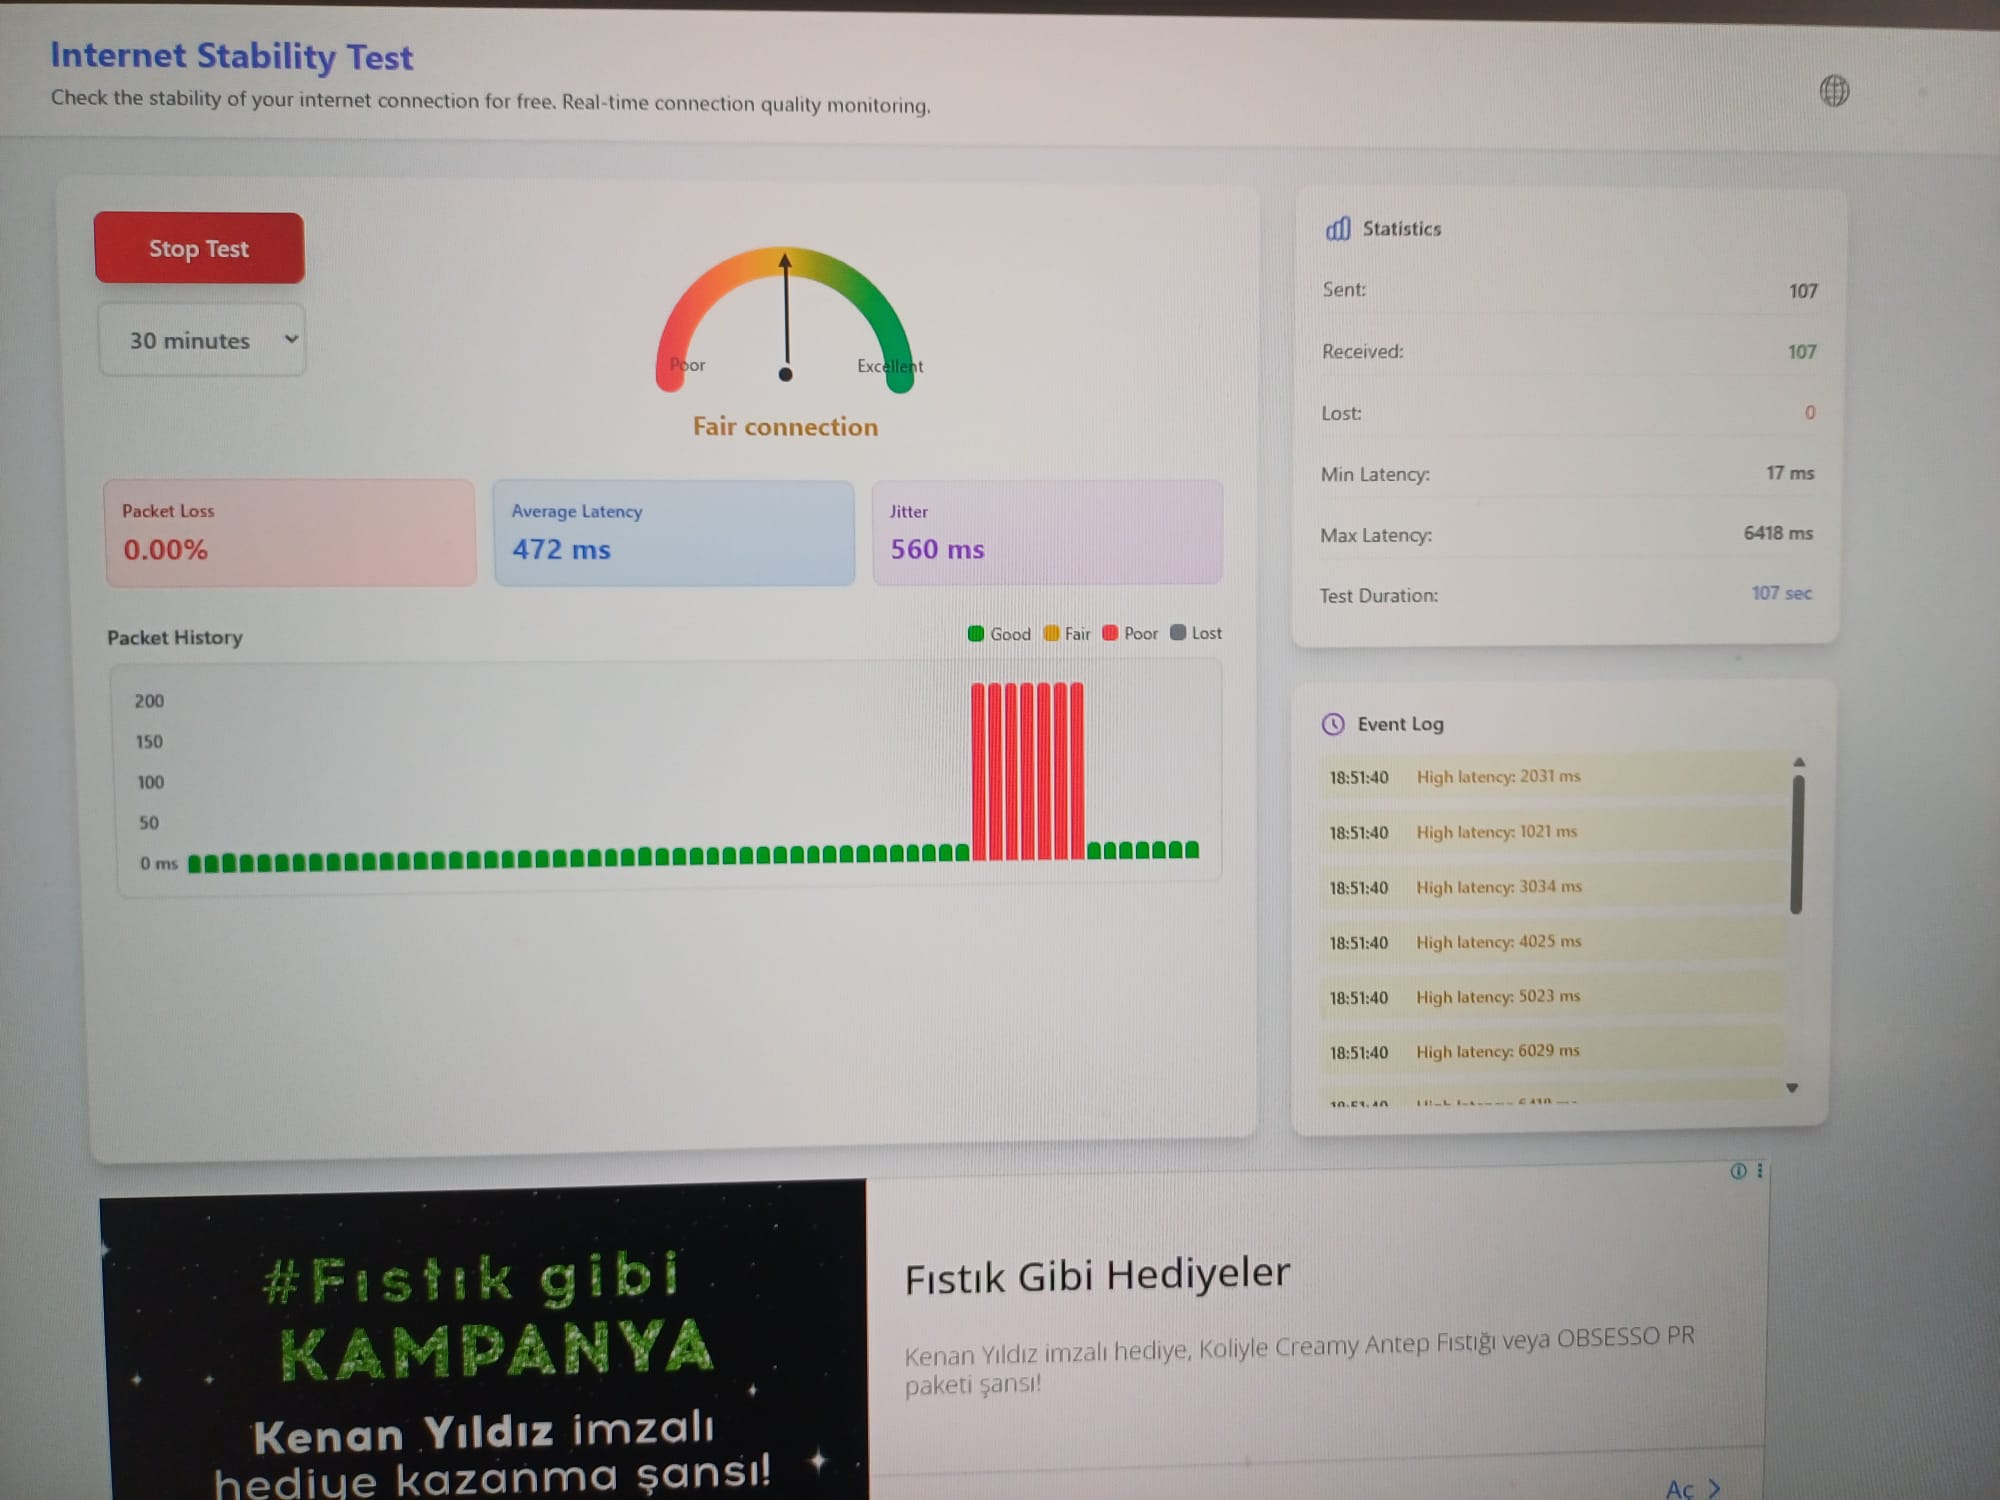Click the Statistics bar chart icon

coord(1338,229)
